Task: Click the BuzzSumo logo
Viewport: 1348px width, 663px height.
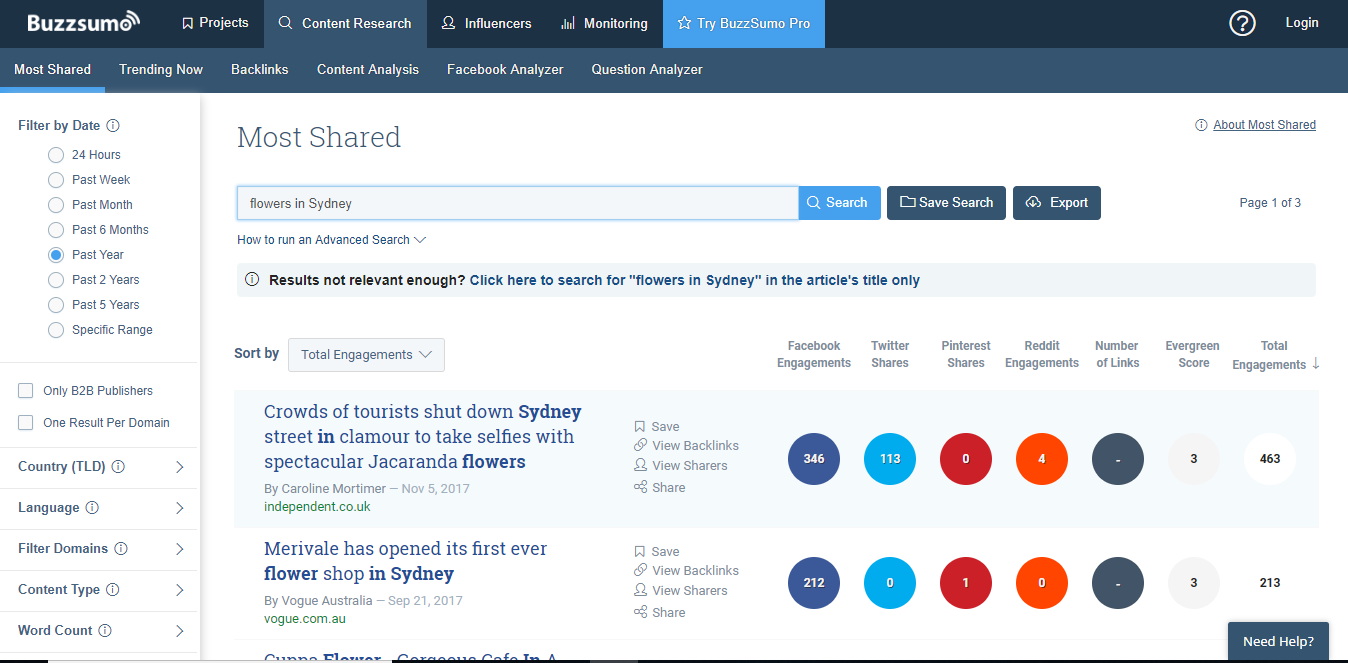Action: [83, 22]
